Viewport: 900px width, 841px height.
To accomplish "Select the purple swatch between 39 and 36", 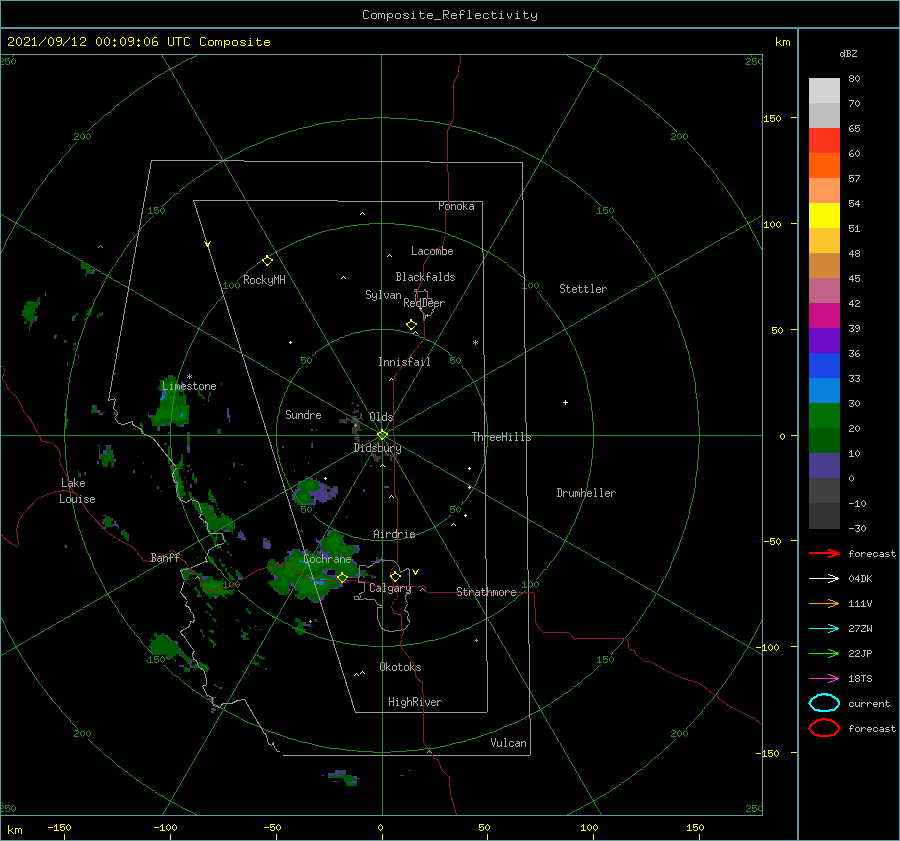I will pos(824,341).
